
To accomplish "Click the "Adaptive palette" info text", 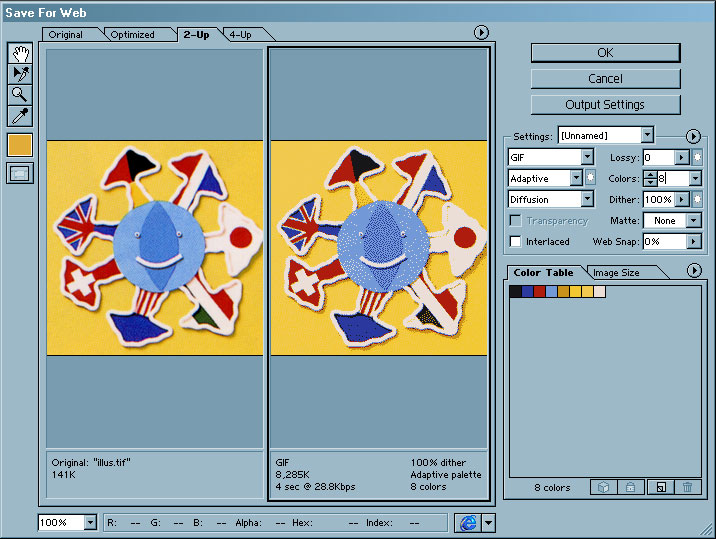I will [446, 475].
